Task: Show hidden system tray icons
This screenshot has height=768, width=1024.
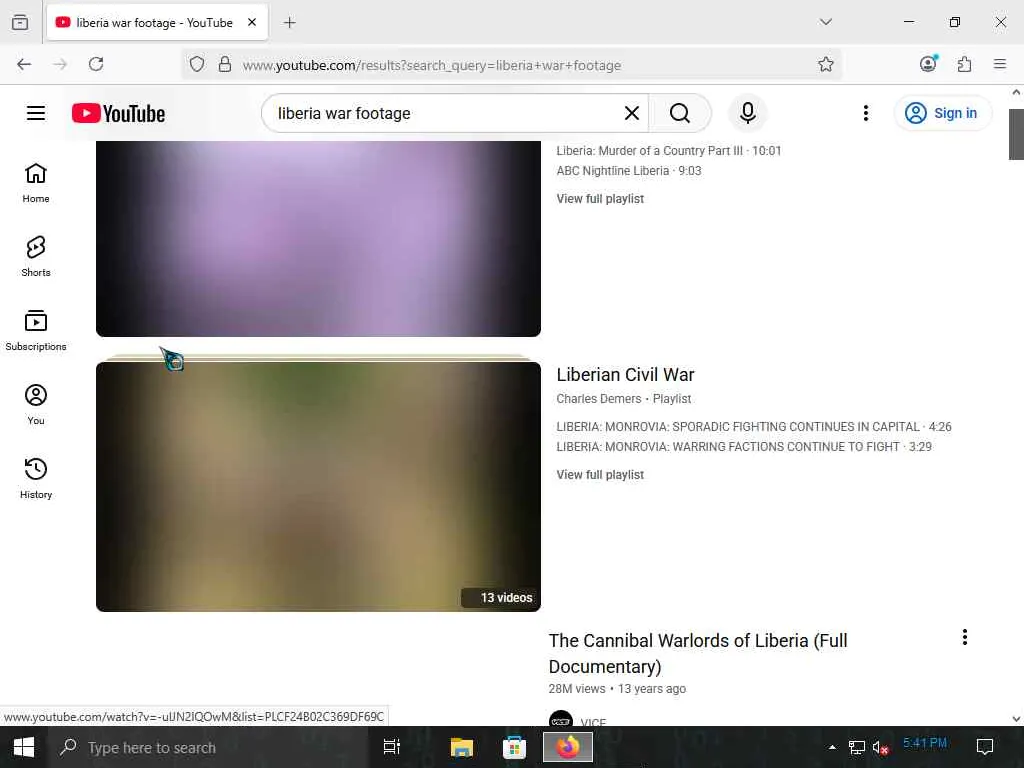Action: pos(832,747)
